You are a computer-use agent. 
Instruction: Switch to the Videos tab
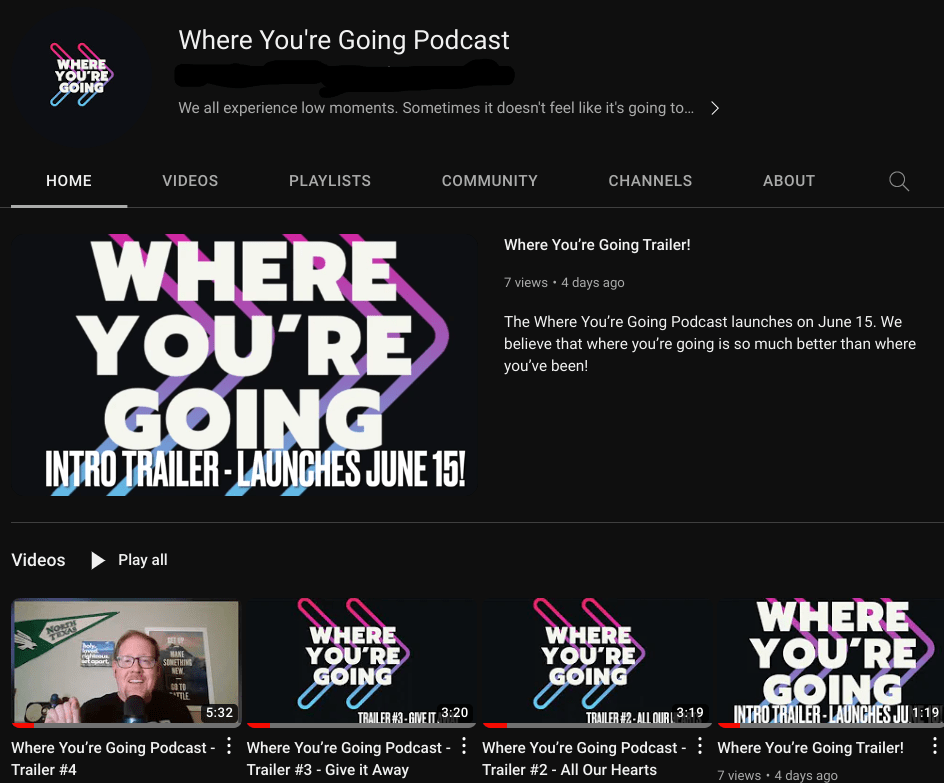(x=190, y=181)
